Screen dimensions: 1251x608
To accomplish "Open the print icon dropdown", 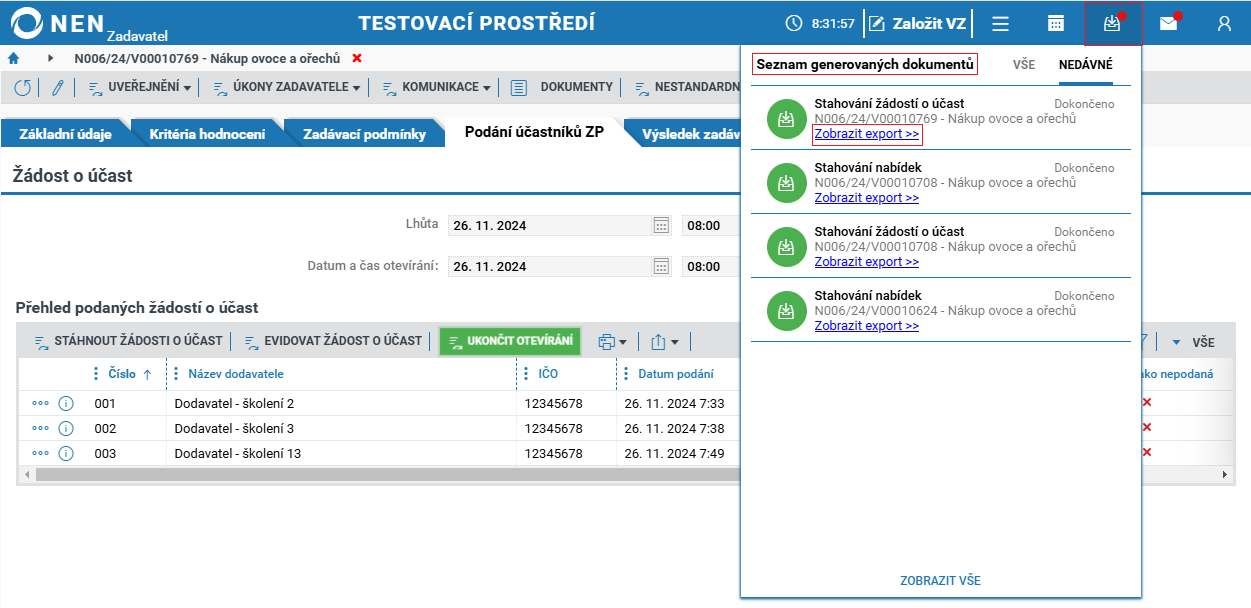I will point(612,342).
